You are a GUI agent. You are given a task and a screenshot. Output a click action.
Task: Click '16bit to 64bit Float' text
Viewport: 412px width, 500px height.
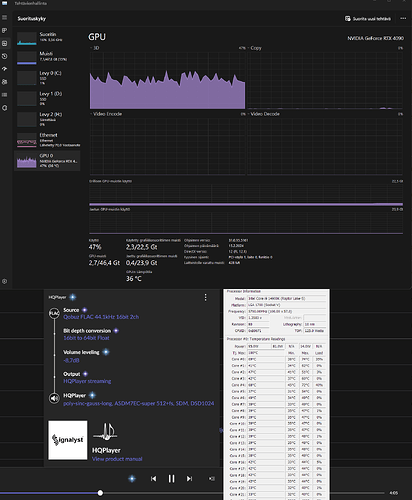(86, 338)
